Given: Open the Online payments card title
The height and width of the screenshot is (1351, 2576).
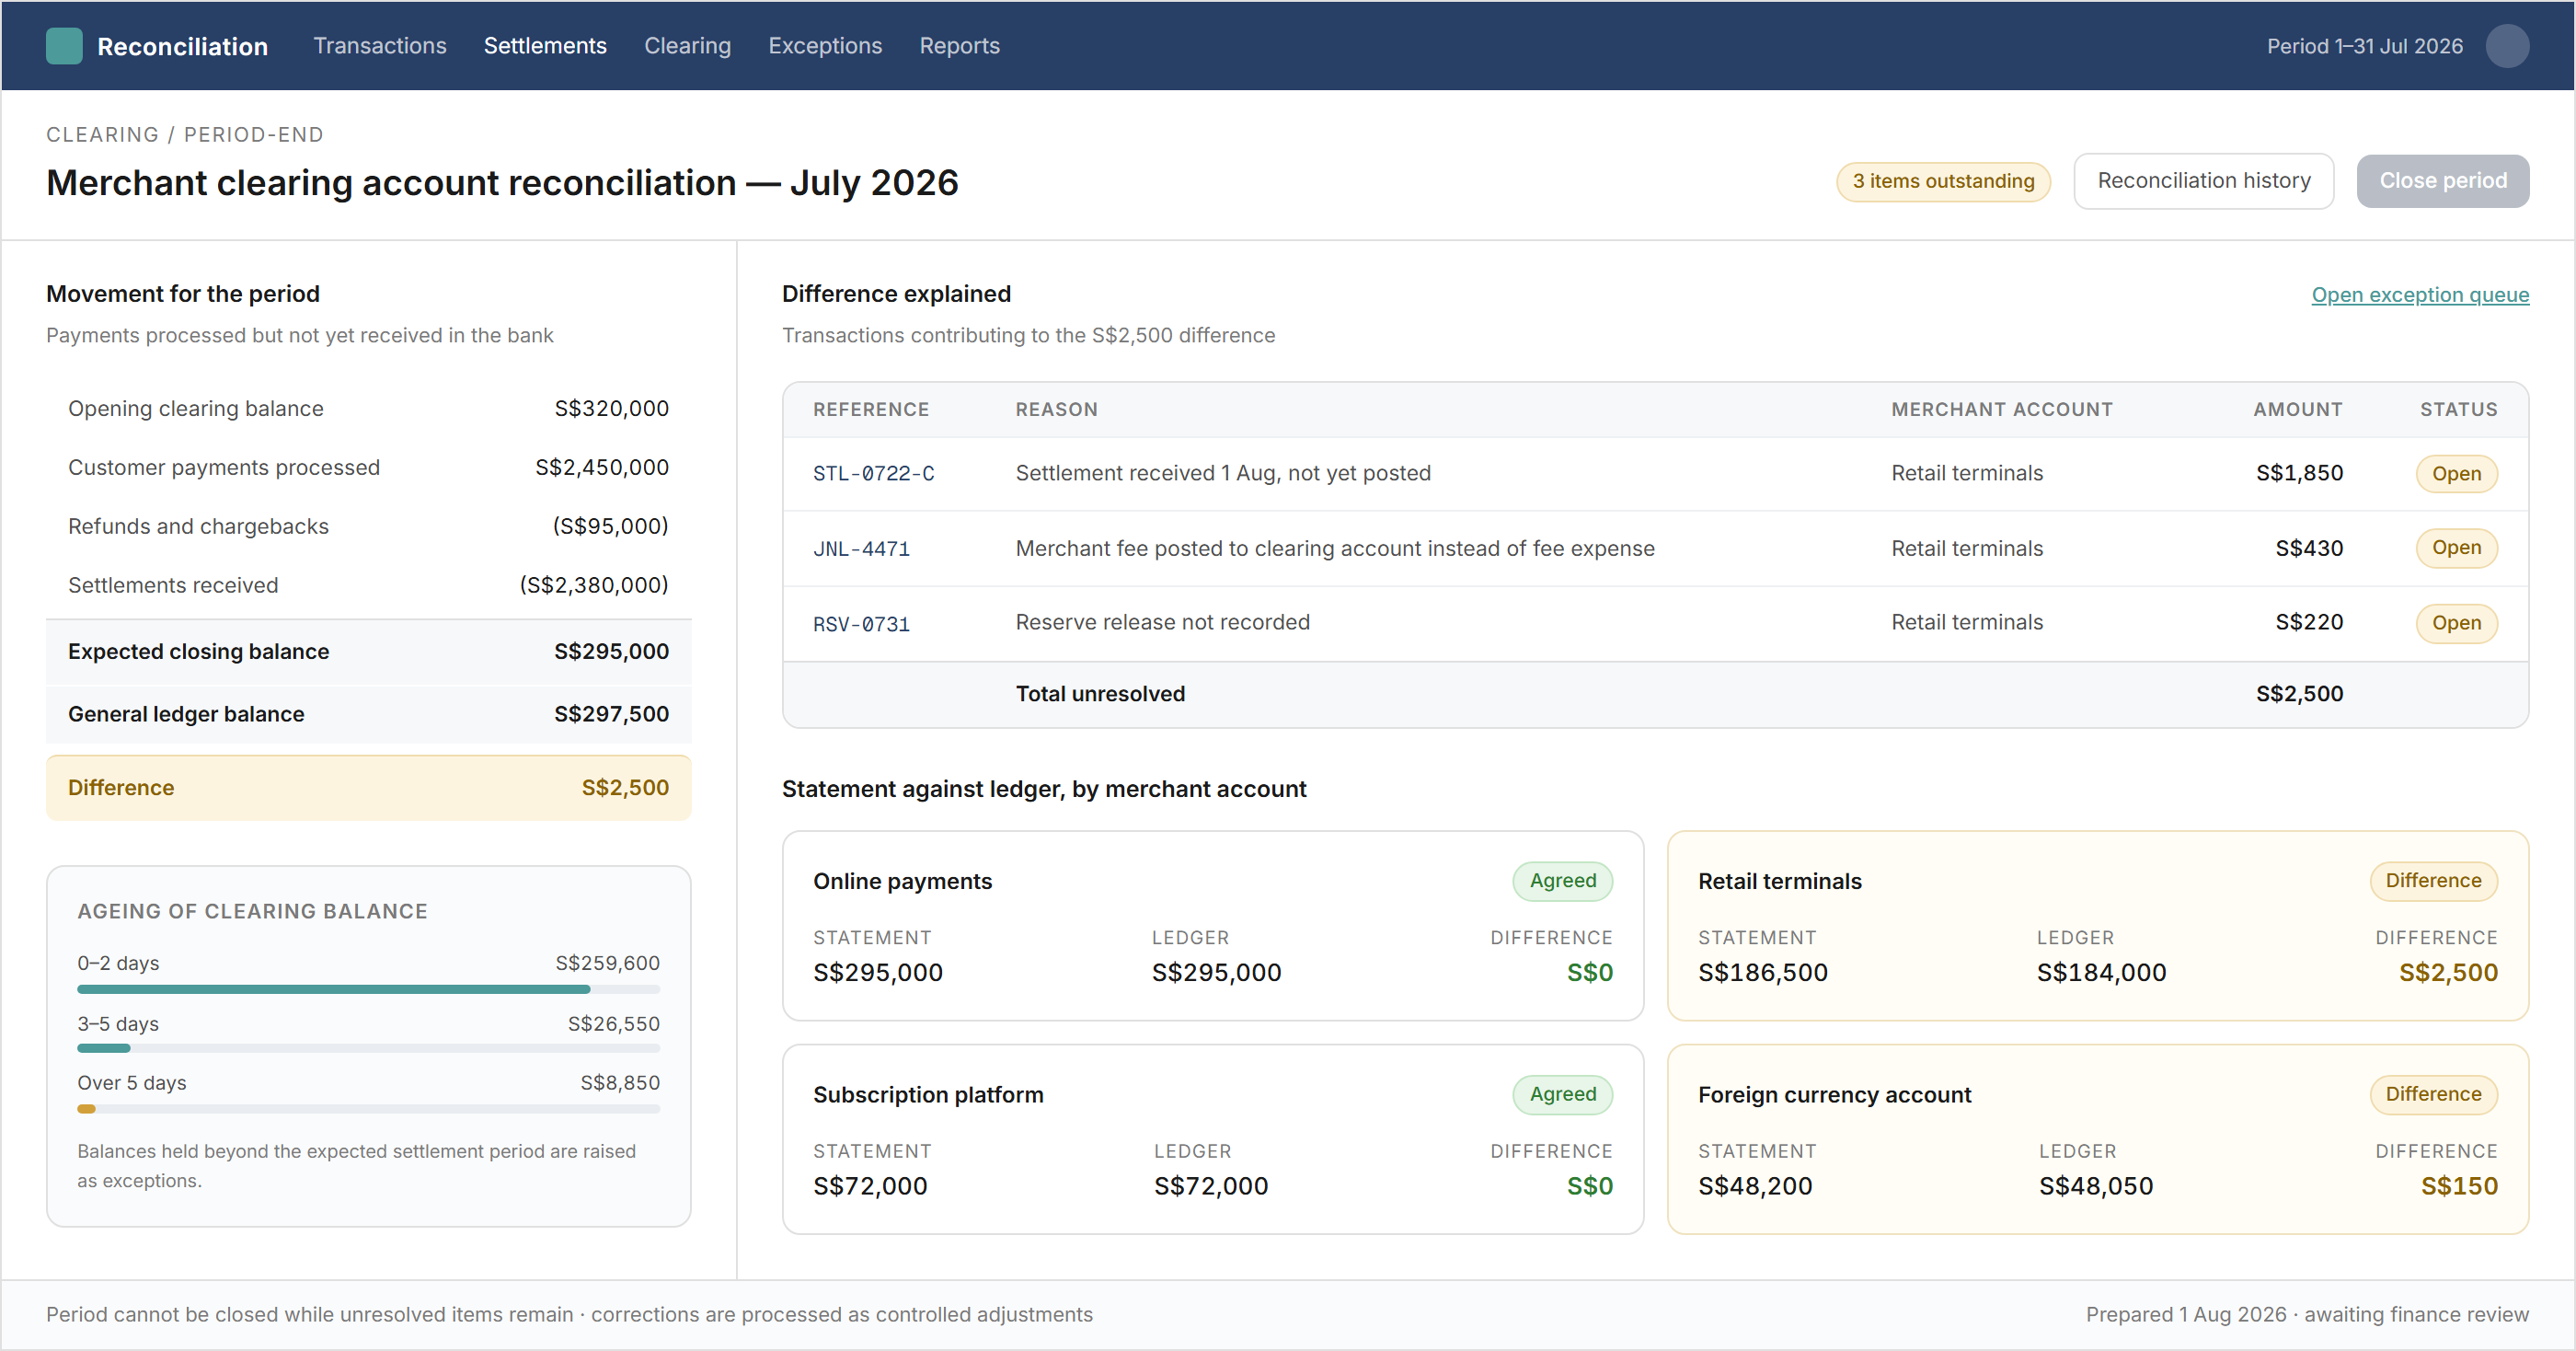Looking at the screenshot, I should (x=902, y=881).
